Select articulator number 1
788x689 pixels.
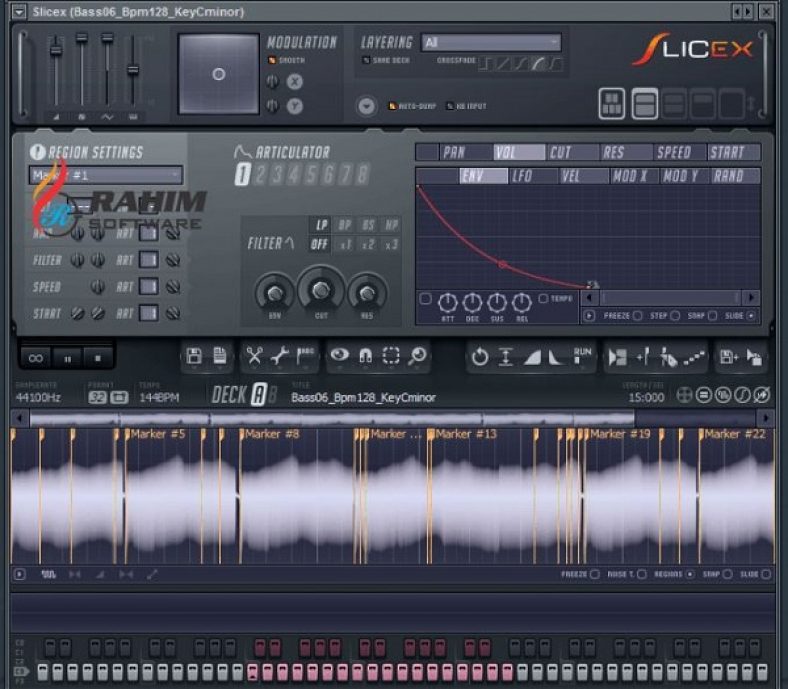(x=242, y=176)
